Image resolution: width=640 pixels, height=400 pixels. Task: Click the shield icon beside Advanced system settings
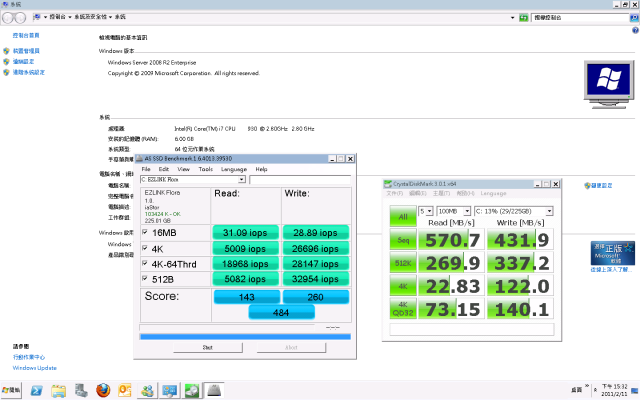[6, 72]
